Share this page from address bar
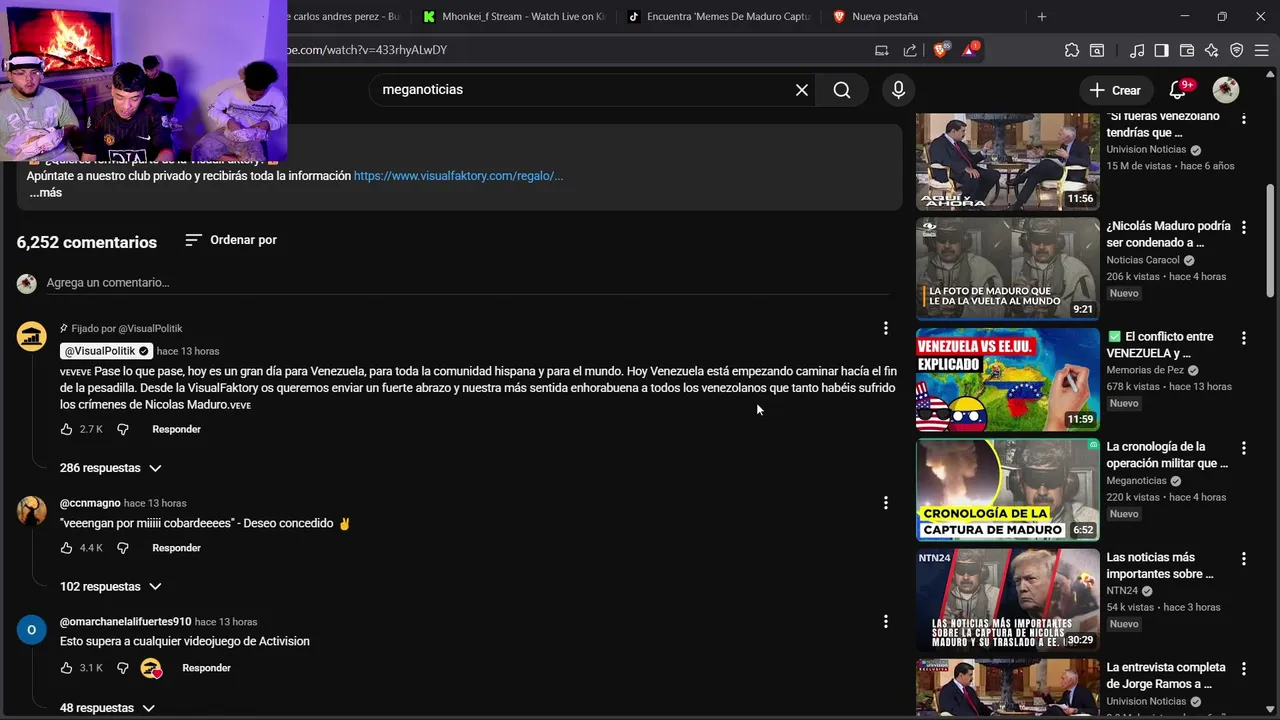The image size is (1280, 720). (x=910, y=50)
